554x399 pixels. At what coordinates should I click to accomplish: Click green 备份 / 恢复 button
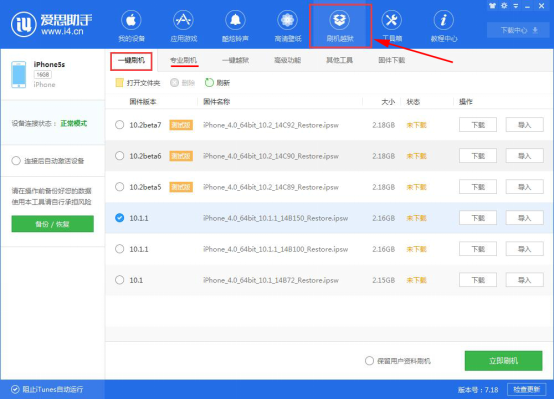coord(52,224)
